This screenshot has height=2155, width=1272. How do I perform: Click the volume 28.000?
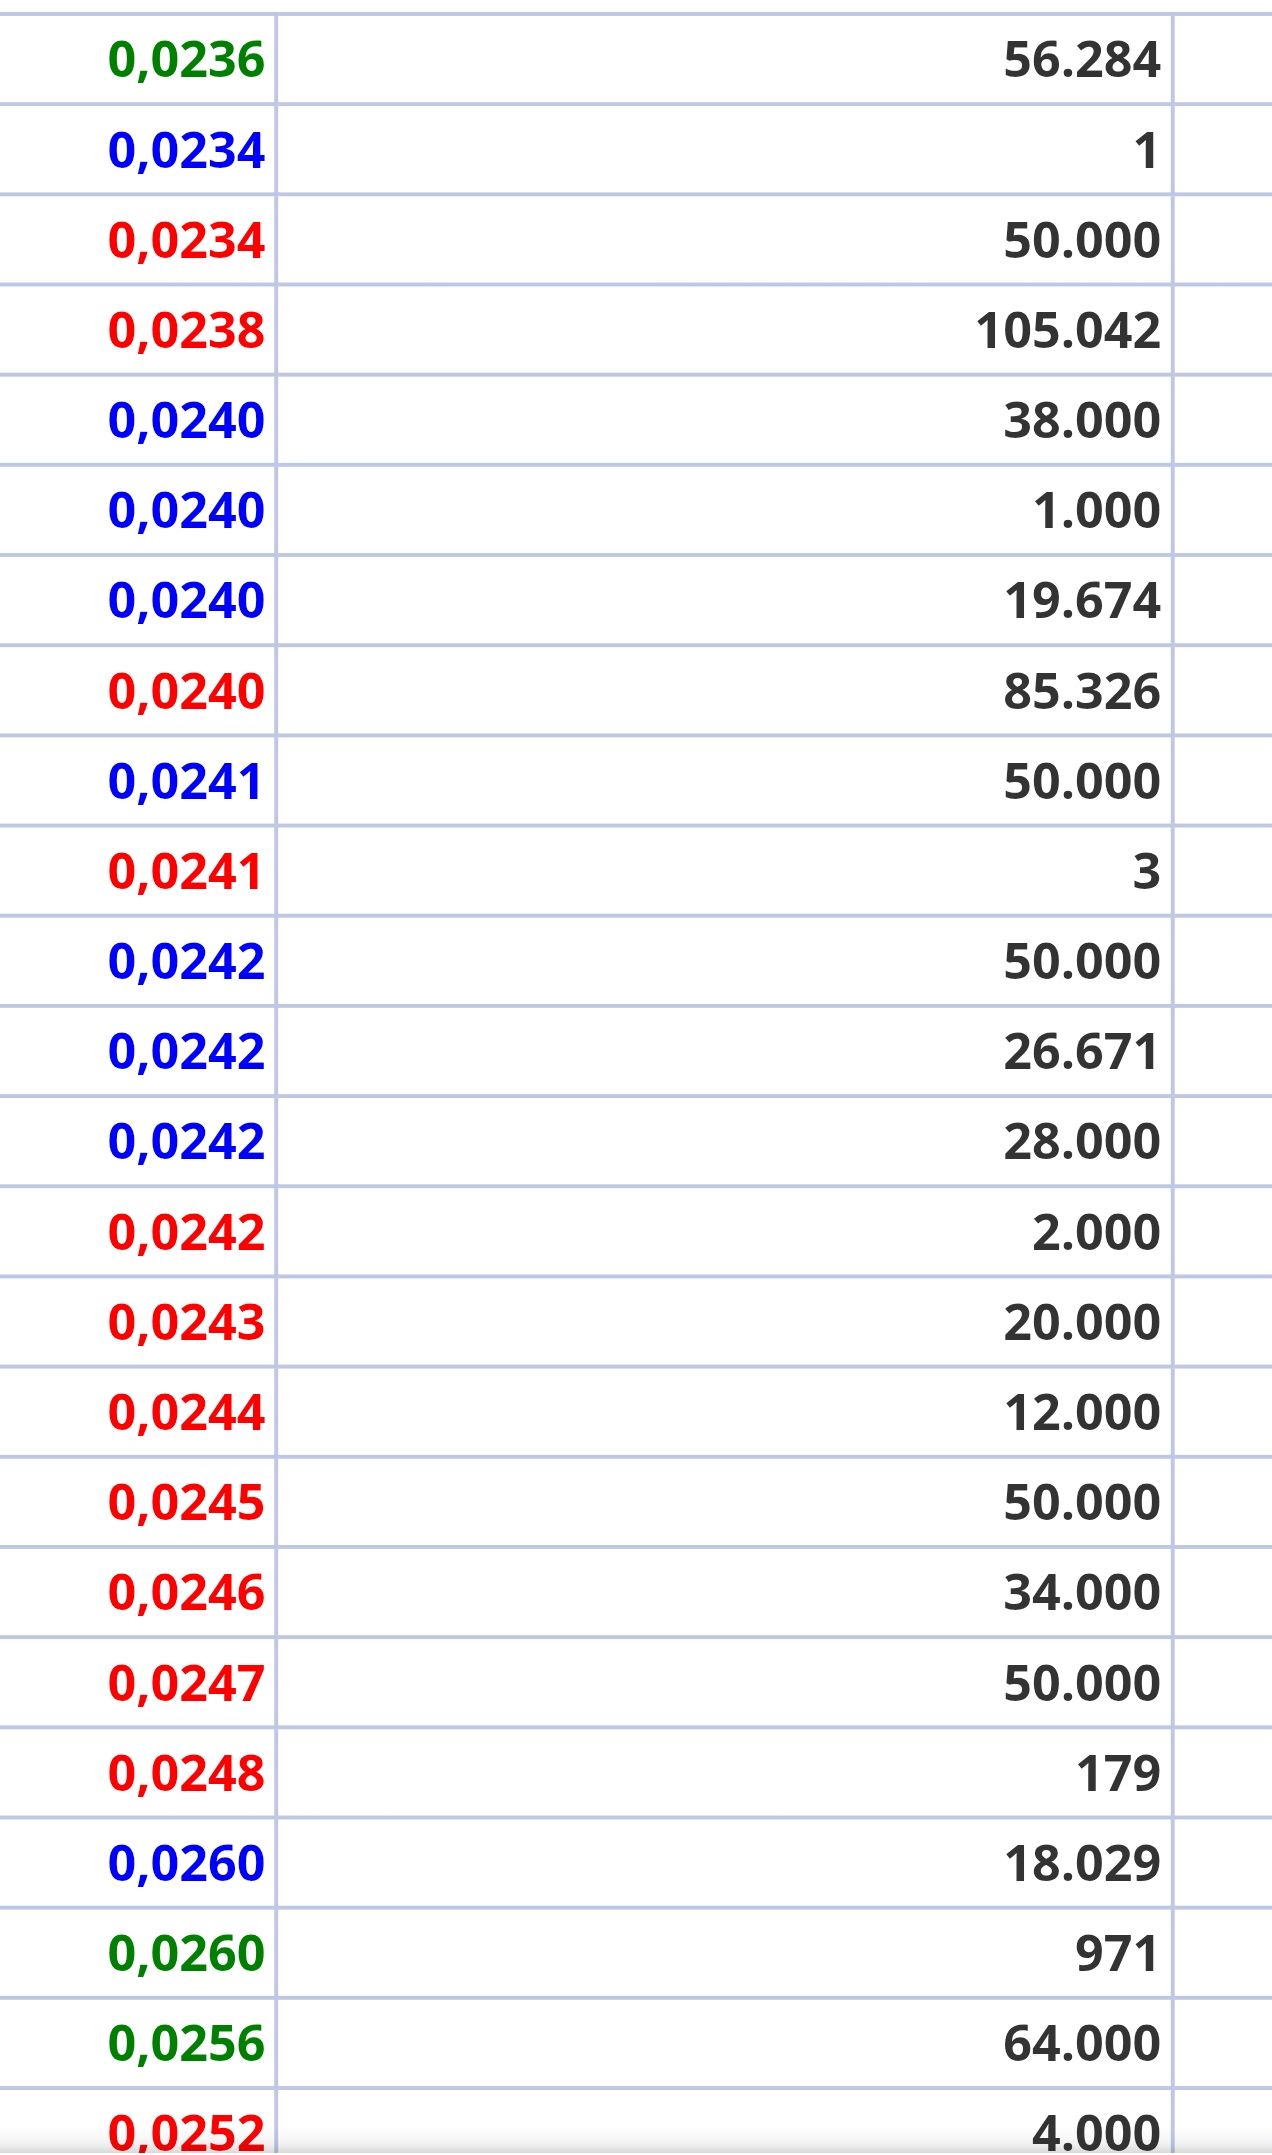1082,1142
